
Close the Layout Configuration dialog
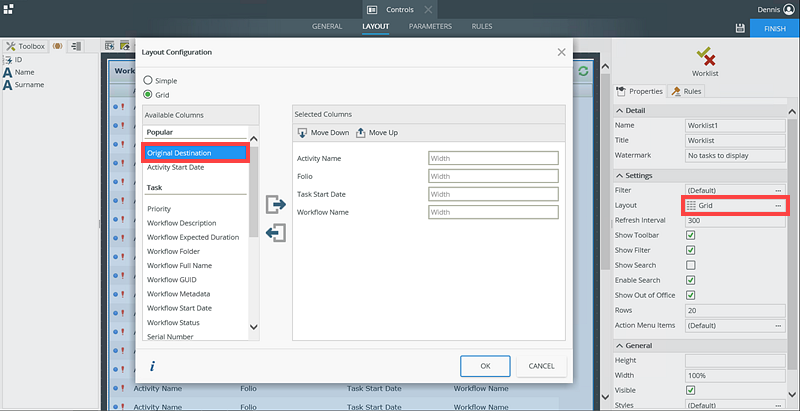[561, 52]
